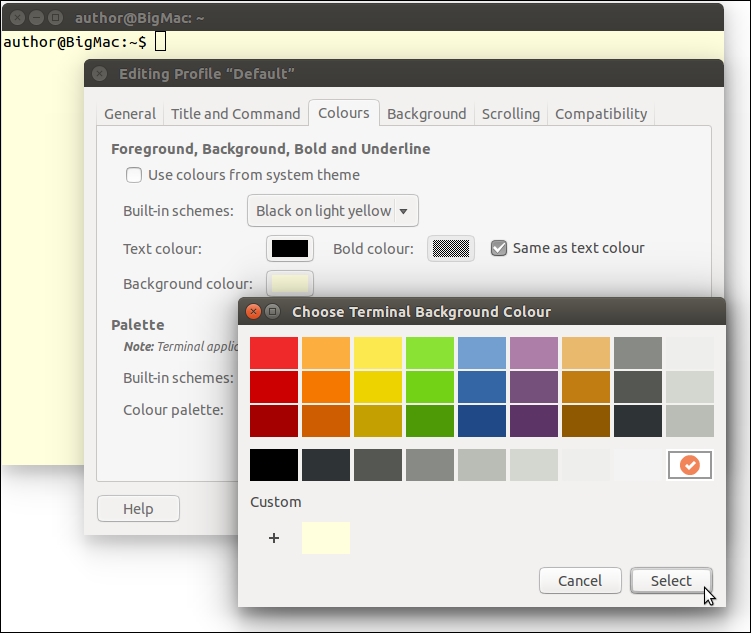Uncheck Same as text colour option
This screenshot has height=633, width=751.
(499, 248)
